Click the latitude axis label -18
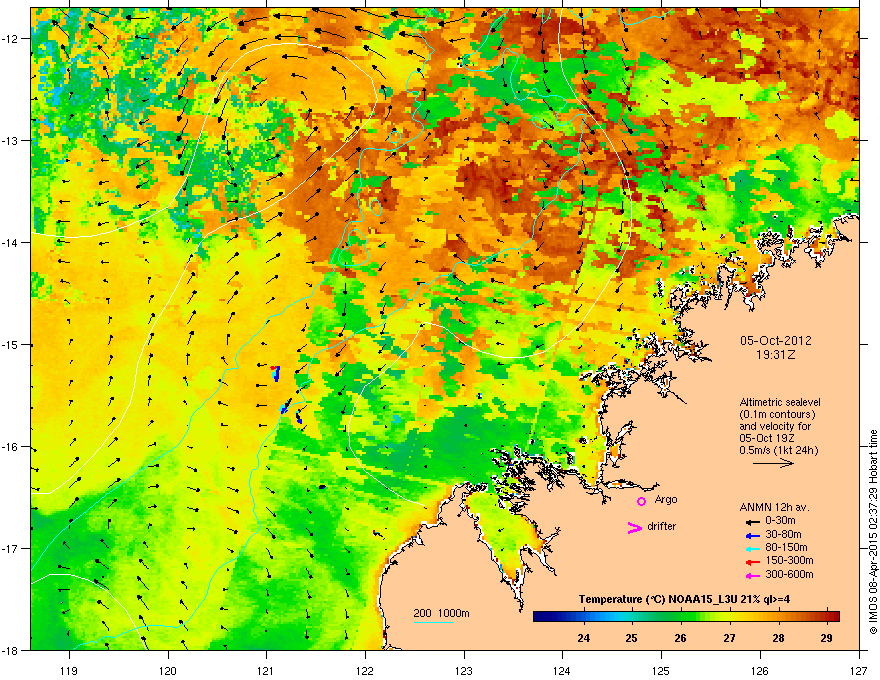880x680 pixels. click(x=11, y=650)
